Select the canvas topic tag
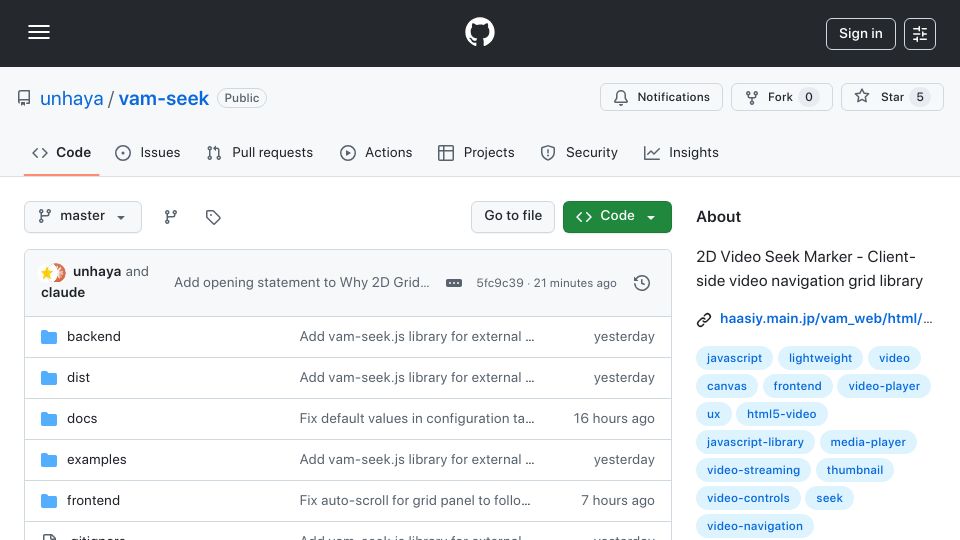960x540 pixels. [727, 386]
